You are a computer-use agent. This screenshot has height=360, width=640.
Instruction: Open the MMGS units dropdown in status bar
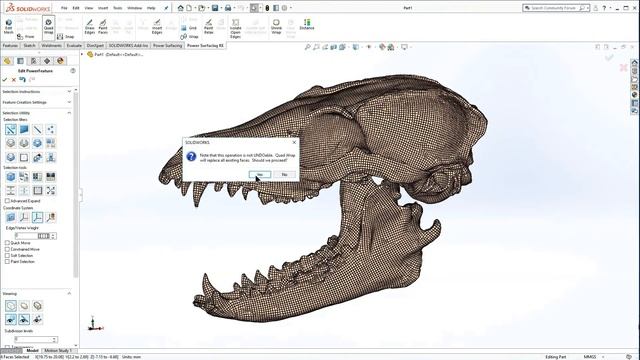tap(603, 357)
